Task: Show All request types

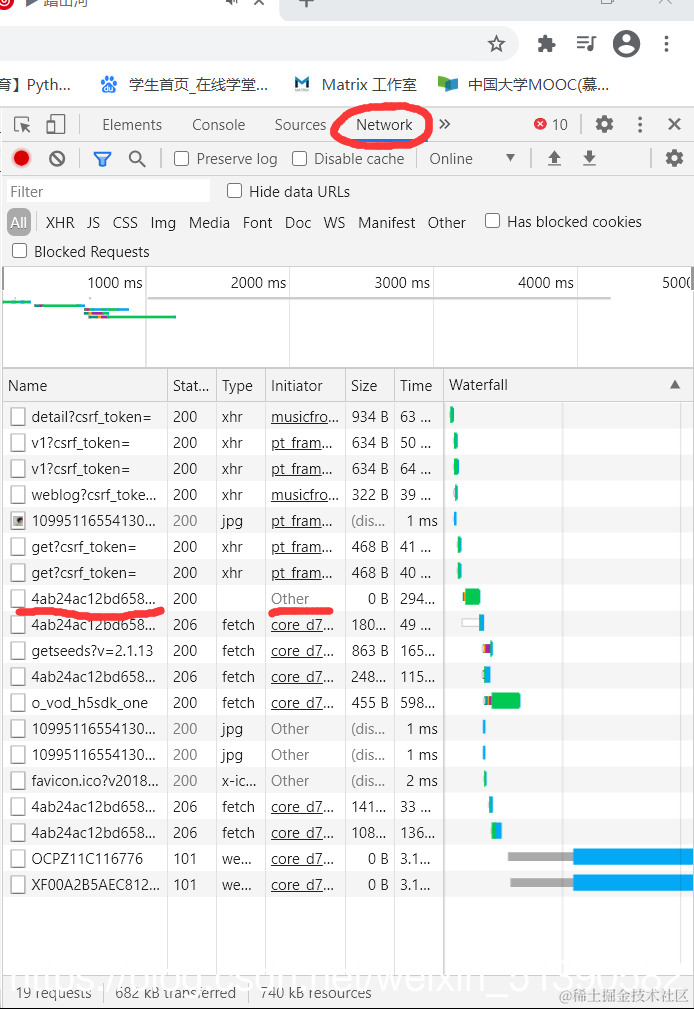Action: click(19, 223)
